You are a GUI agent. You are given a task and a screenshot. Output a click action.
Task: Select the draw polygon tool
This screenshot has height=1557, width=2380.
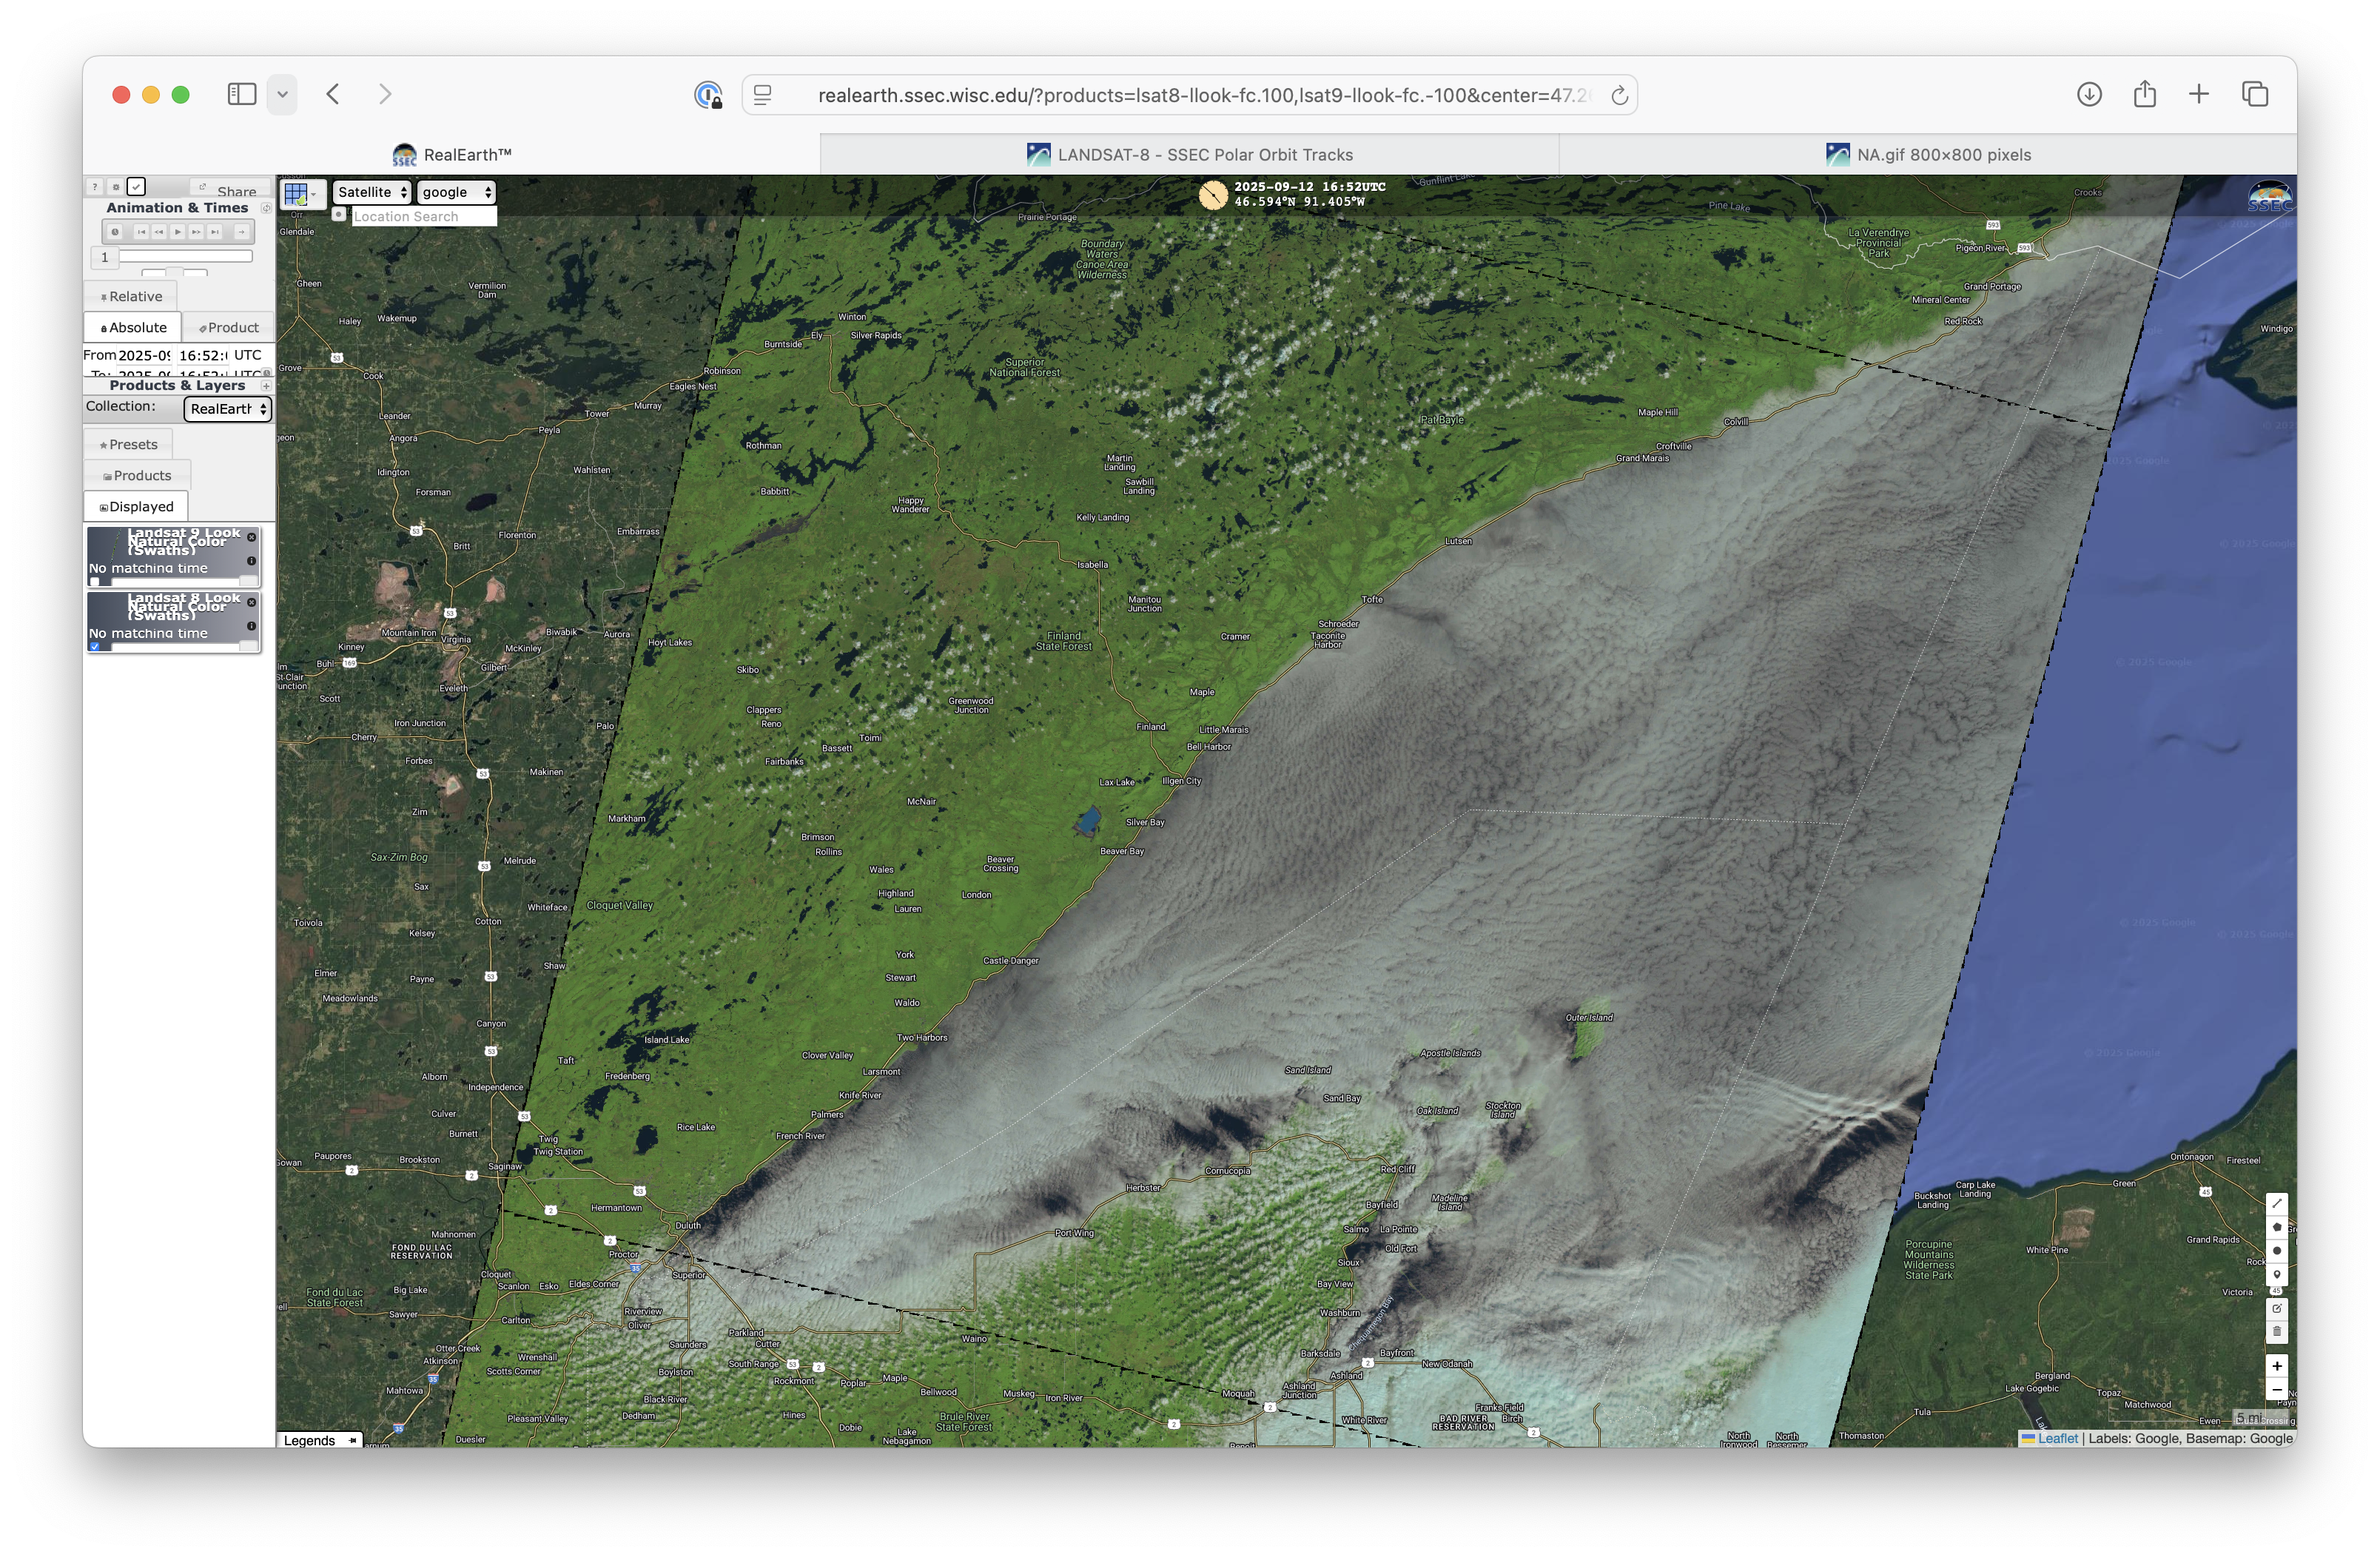pos(2277,1227)
